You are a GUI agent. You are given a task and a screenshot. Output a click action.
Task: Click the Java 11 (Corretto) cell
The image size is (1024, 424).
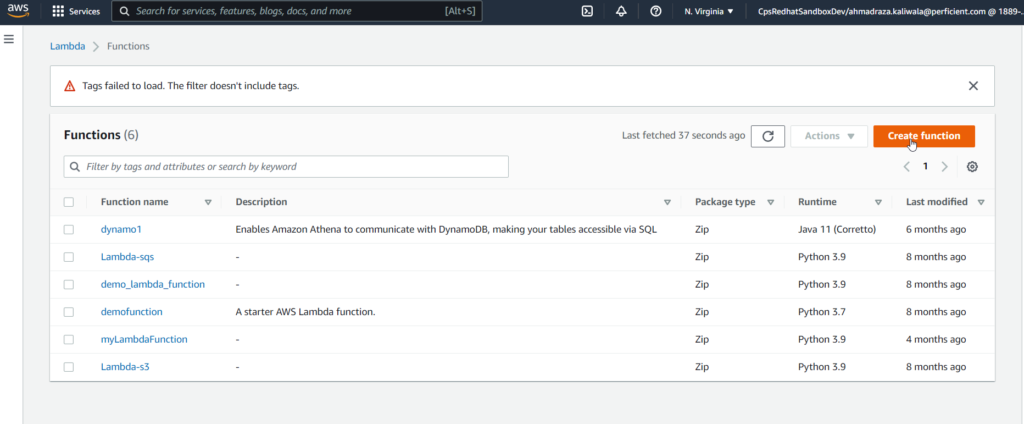click(x=837, y=229)
